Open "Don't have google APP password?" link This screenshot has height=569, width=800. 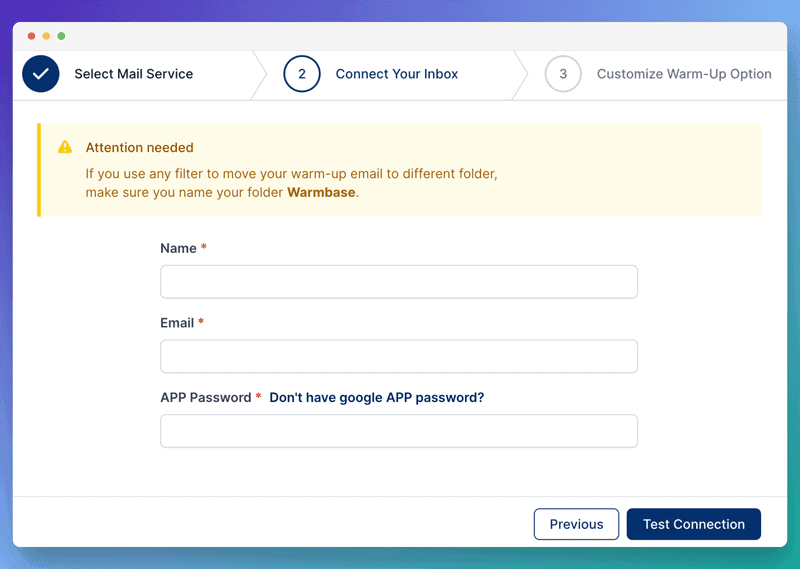tap(377, 398)
